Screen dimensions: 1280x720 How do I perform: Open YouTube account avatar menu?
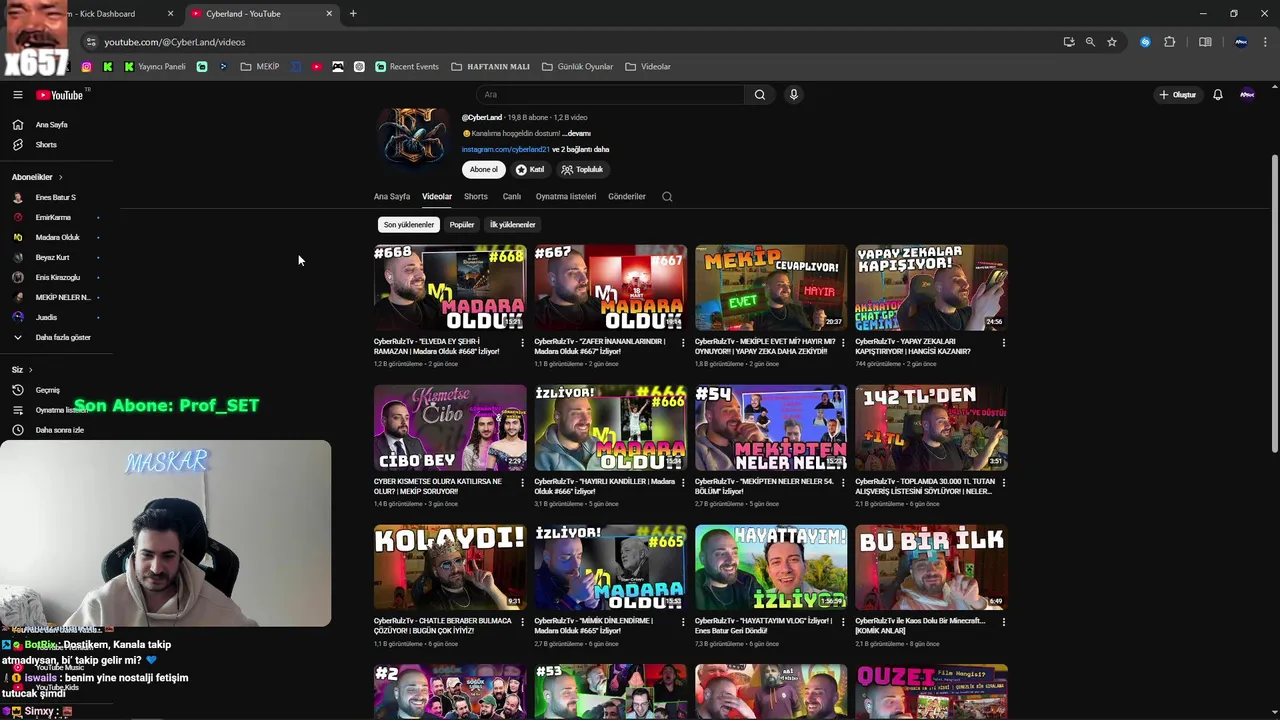tap(1247, 95)
